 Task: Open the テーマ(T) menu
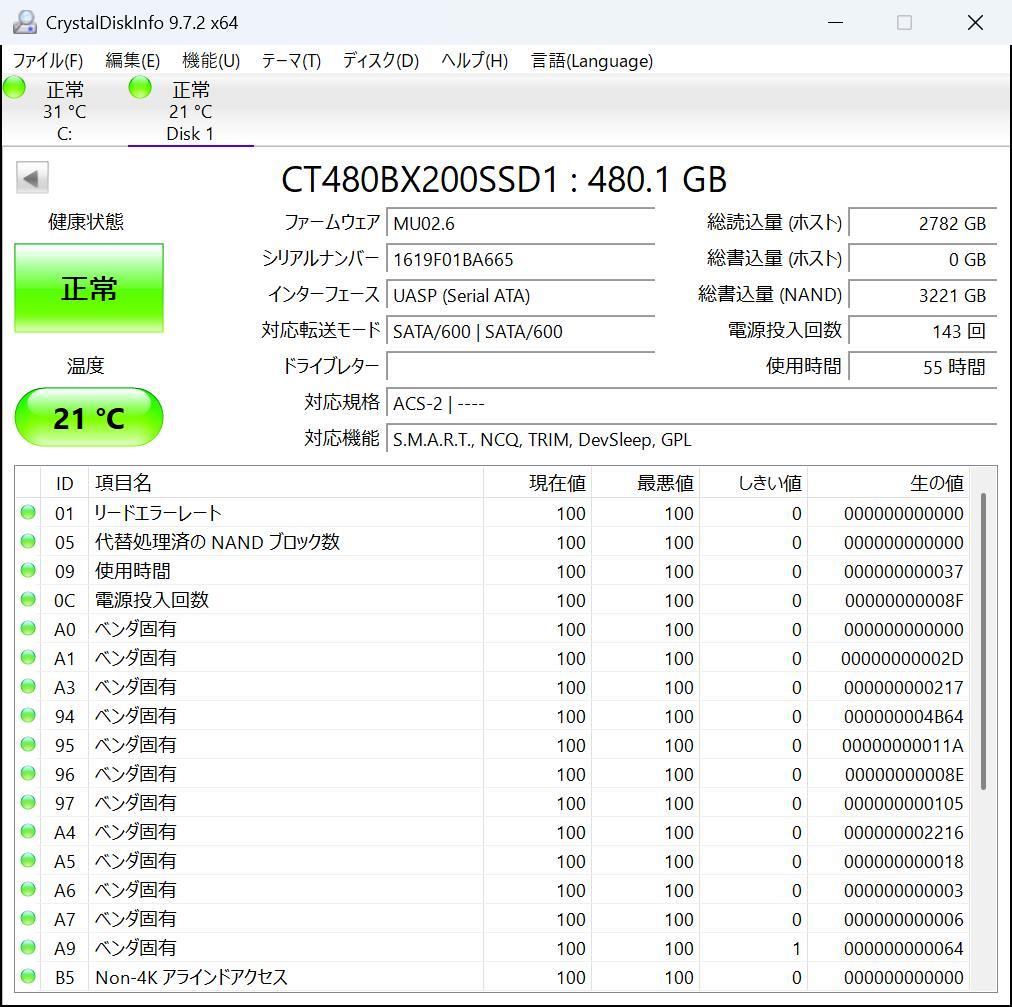click(289, 61)
